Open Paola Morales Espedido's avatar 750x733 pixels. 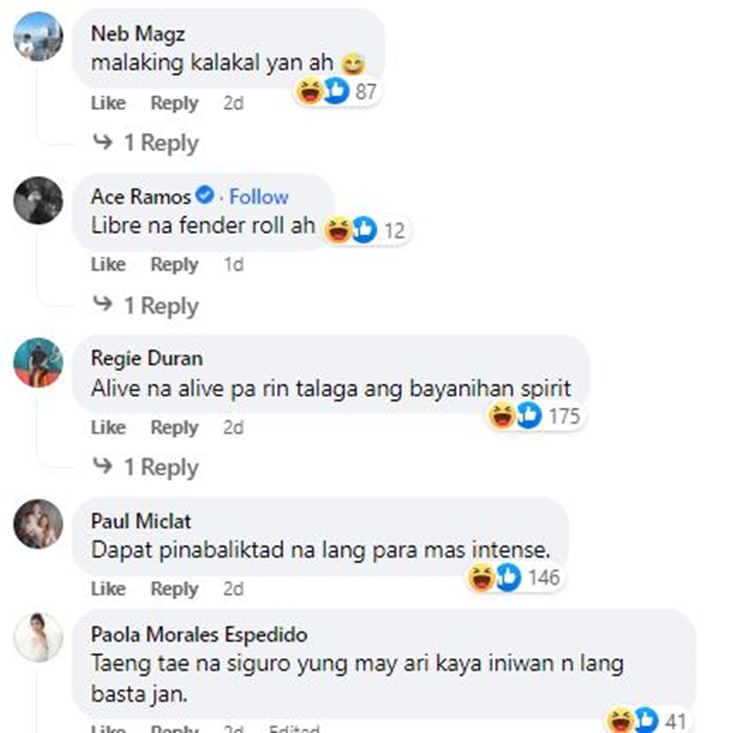coord(38,637)
